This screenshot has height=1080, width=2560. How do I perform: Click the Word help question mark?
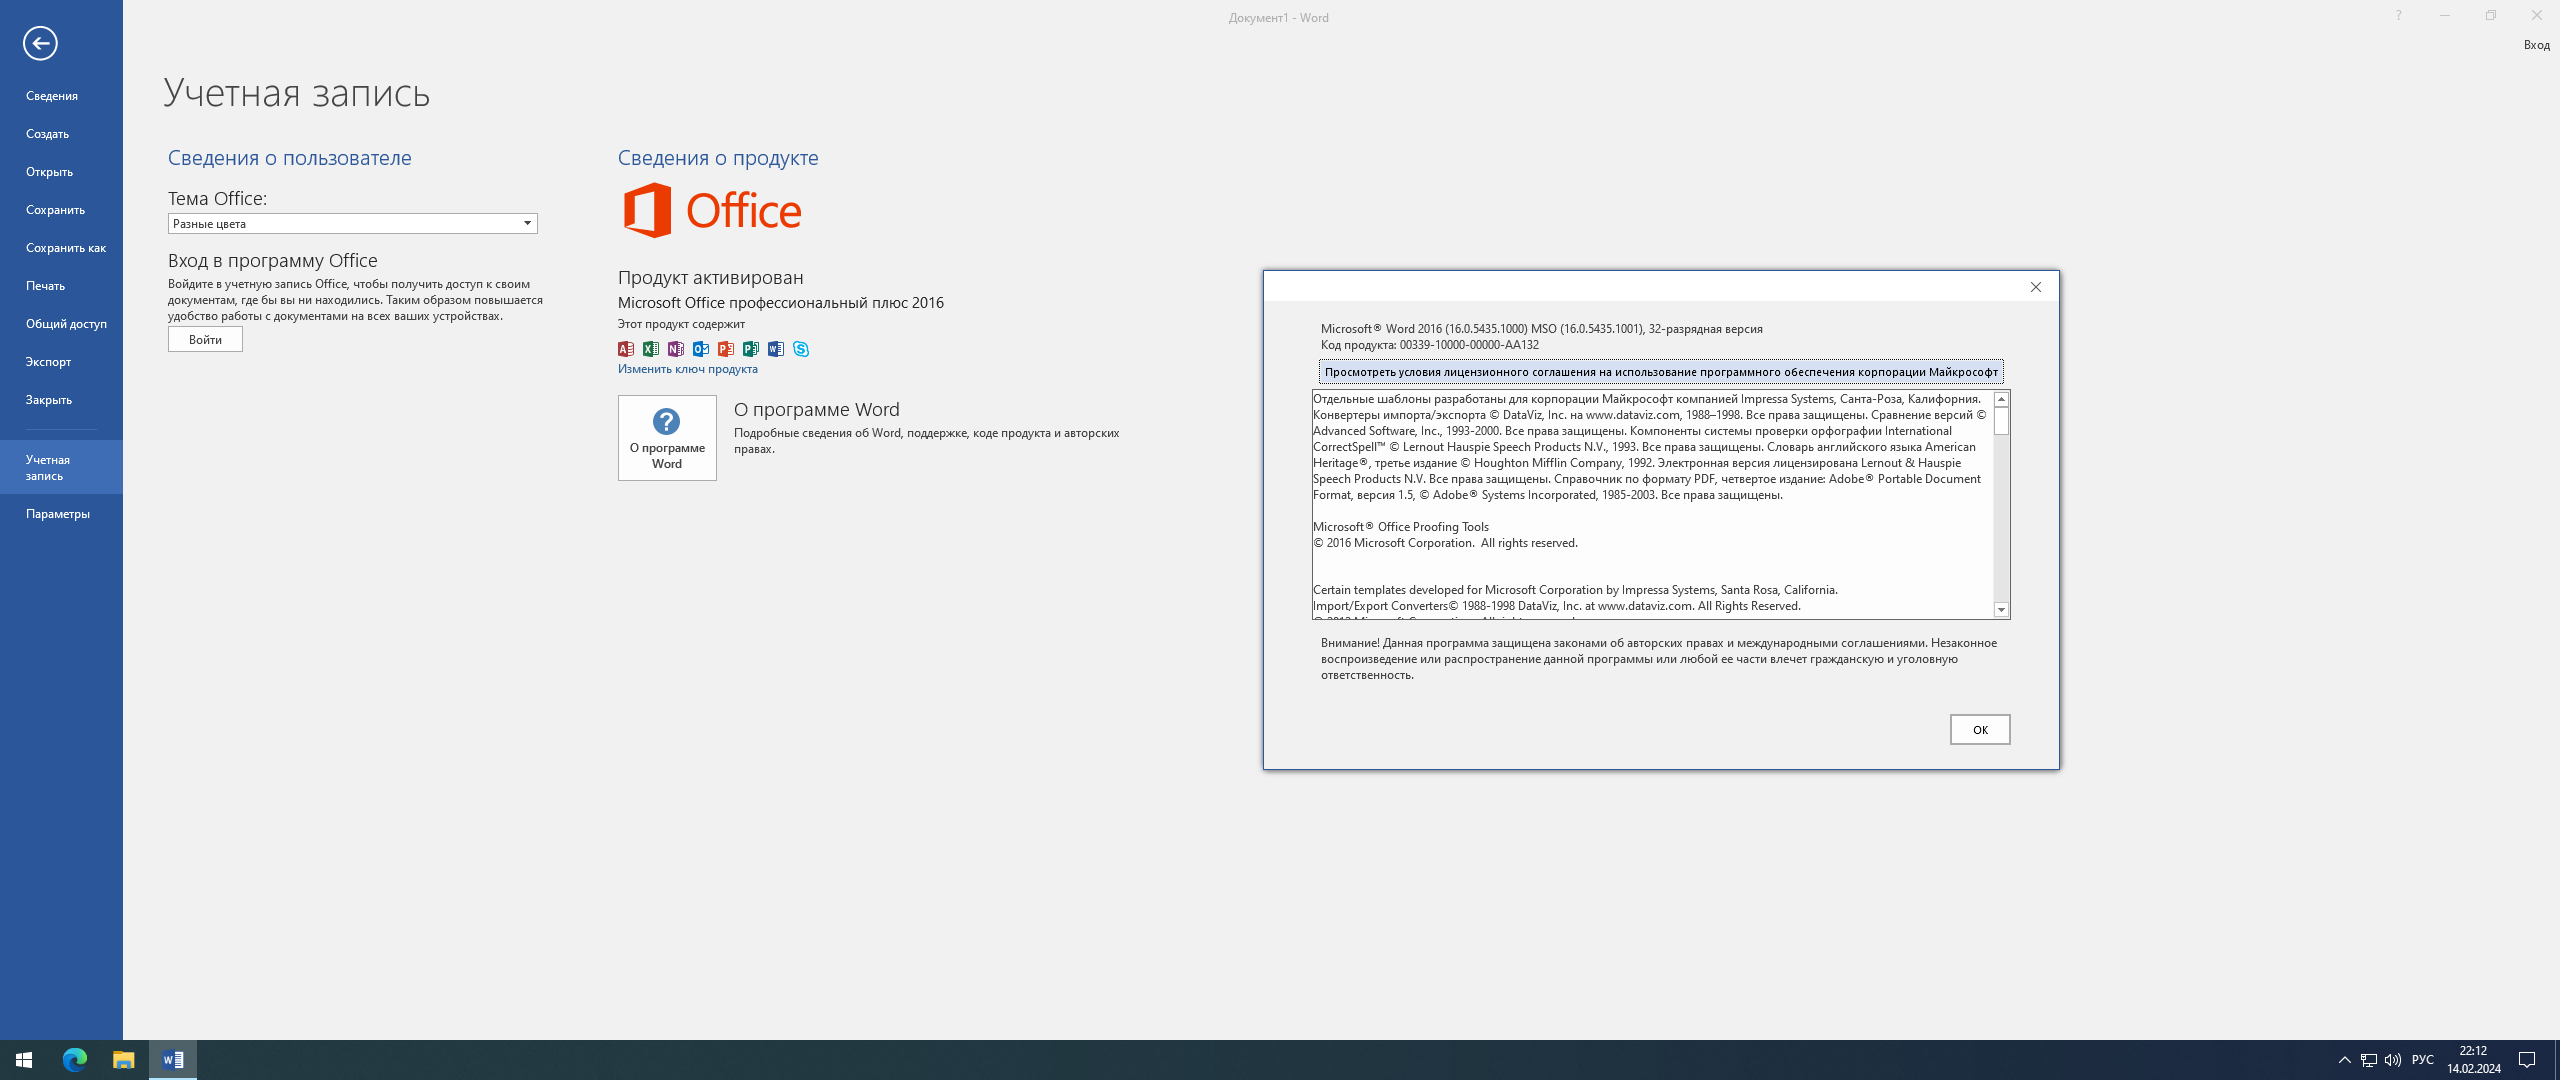(x=2398, y=15)
